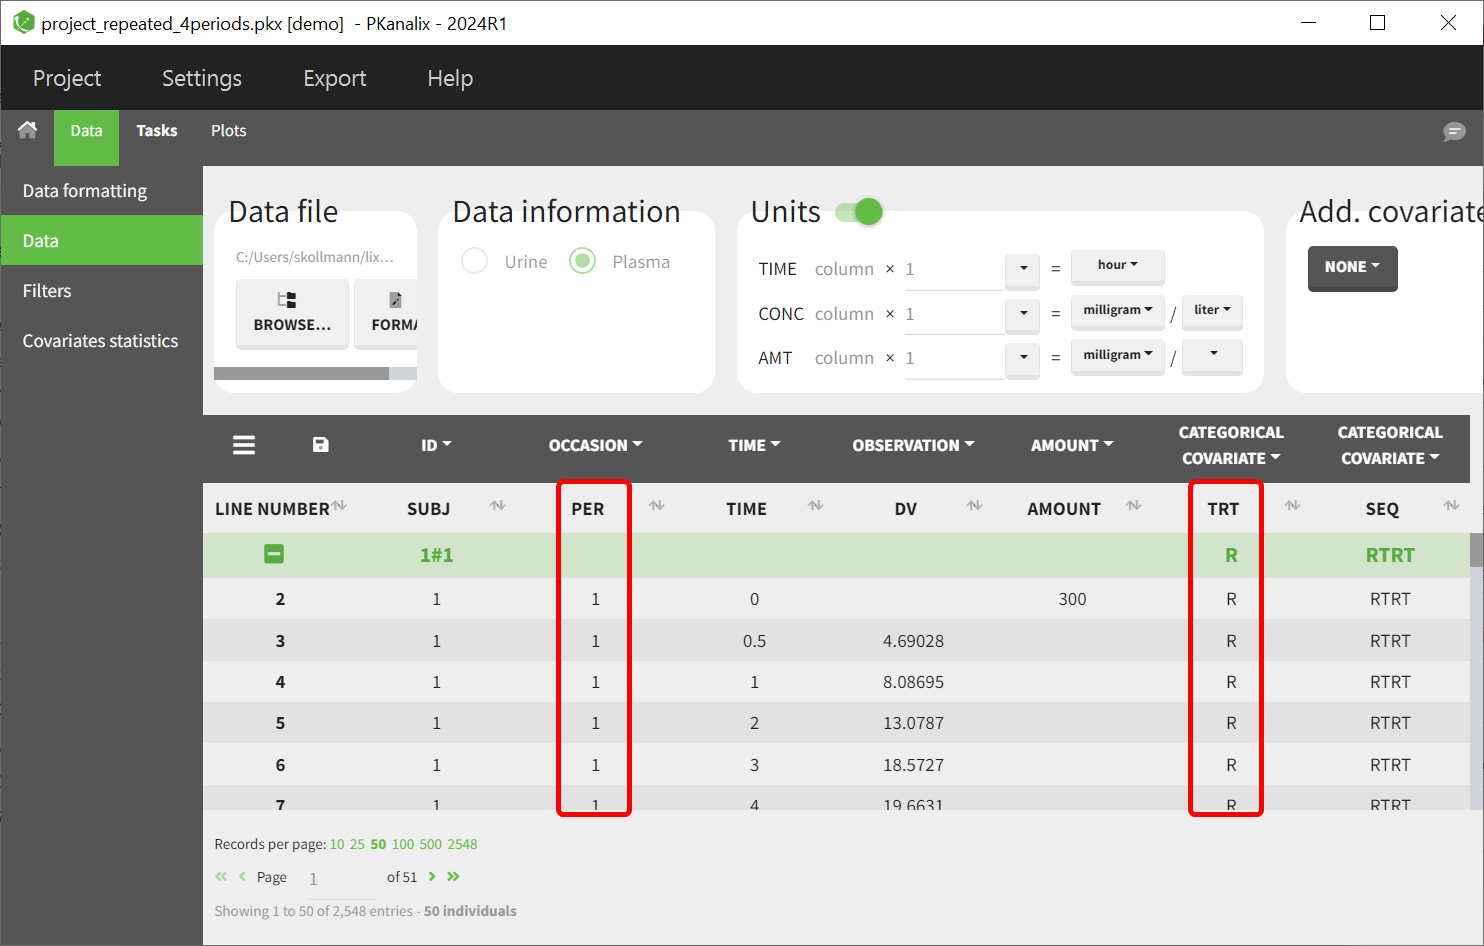Click the save floppy disk icon
This screenshot has height=946, width=1484.
(320, 445)
